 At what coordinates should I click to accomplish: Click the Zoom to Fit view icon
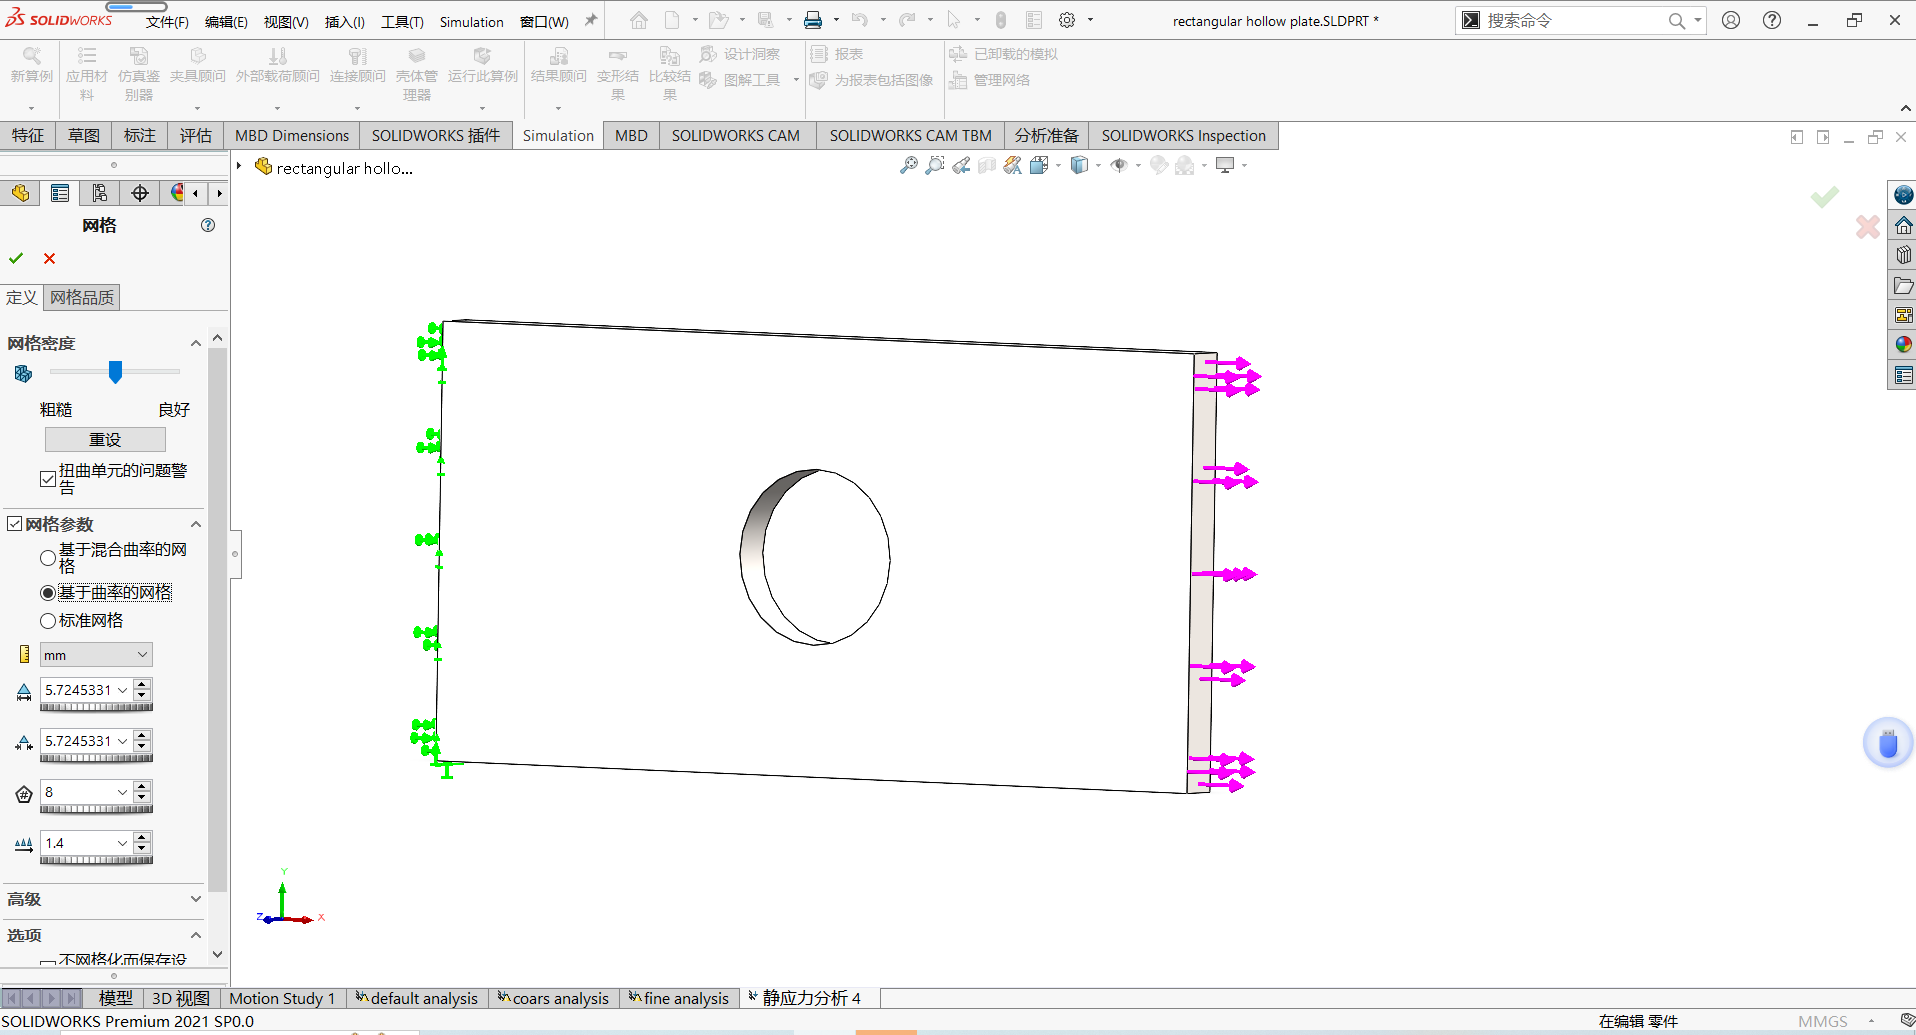(x=908, y=166)
